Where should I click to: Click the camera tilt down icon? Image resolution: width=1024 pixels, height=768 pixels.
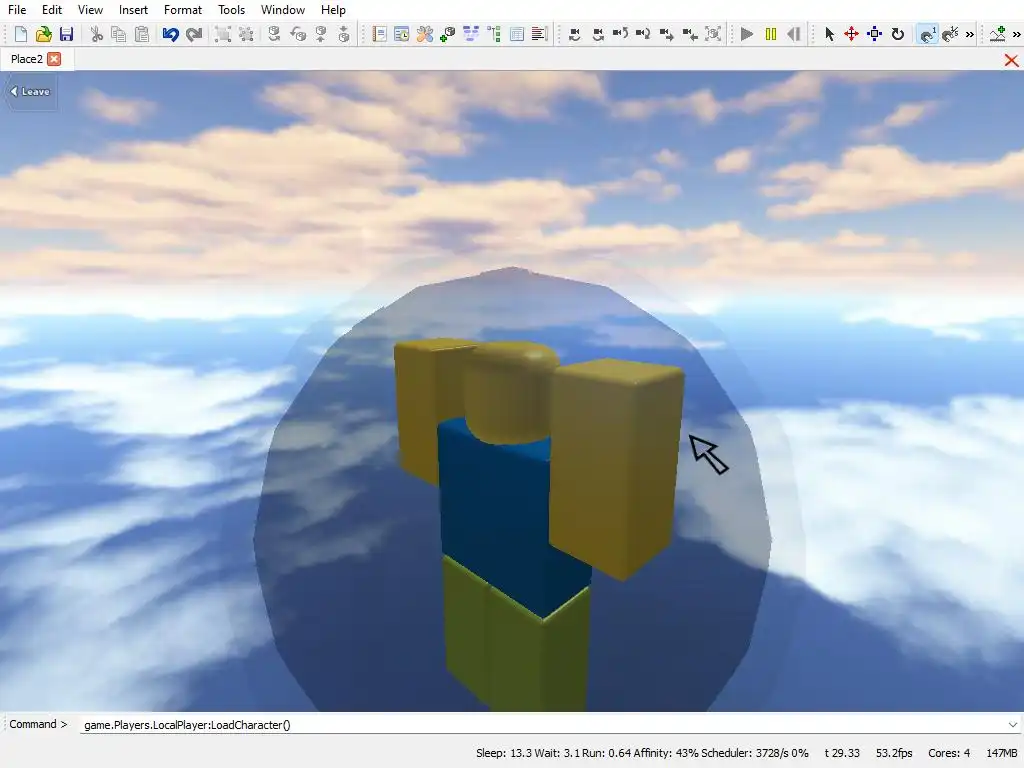coord(598,34)
